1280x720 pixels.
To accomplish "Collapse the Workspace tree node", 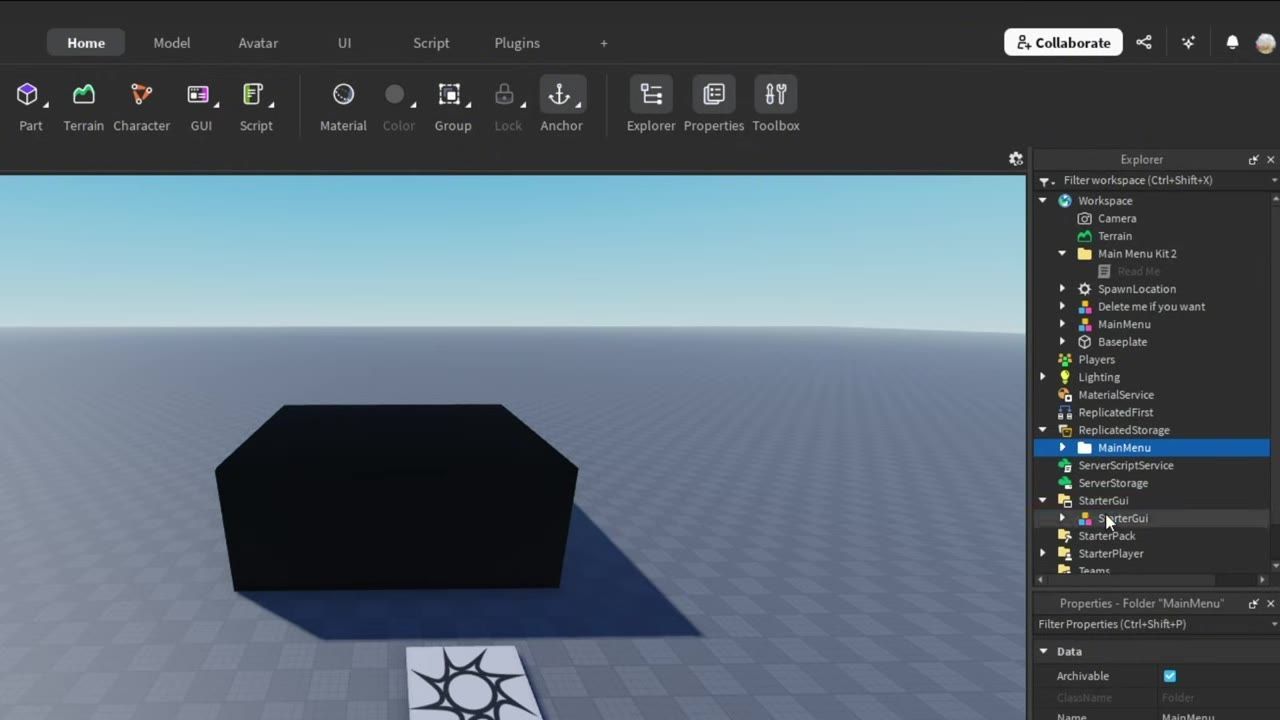I will tap(1043, 201).
